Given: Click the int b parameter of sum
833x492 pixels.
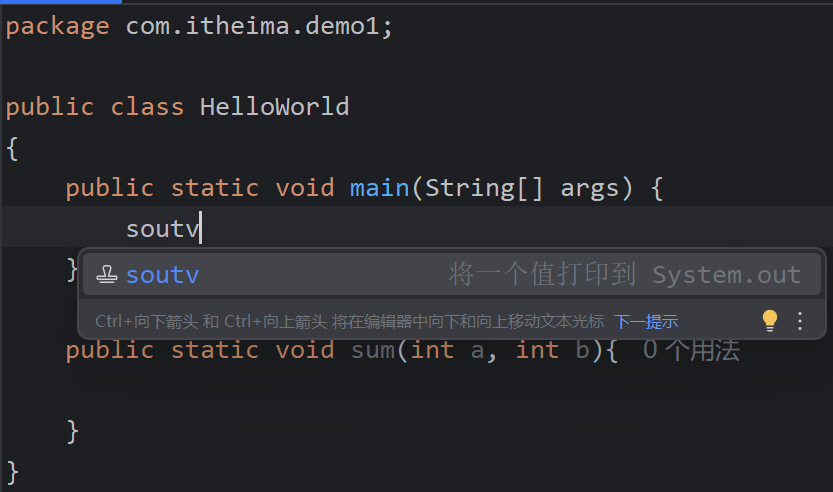Looking at the screenshot, I should 552,350.
